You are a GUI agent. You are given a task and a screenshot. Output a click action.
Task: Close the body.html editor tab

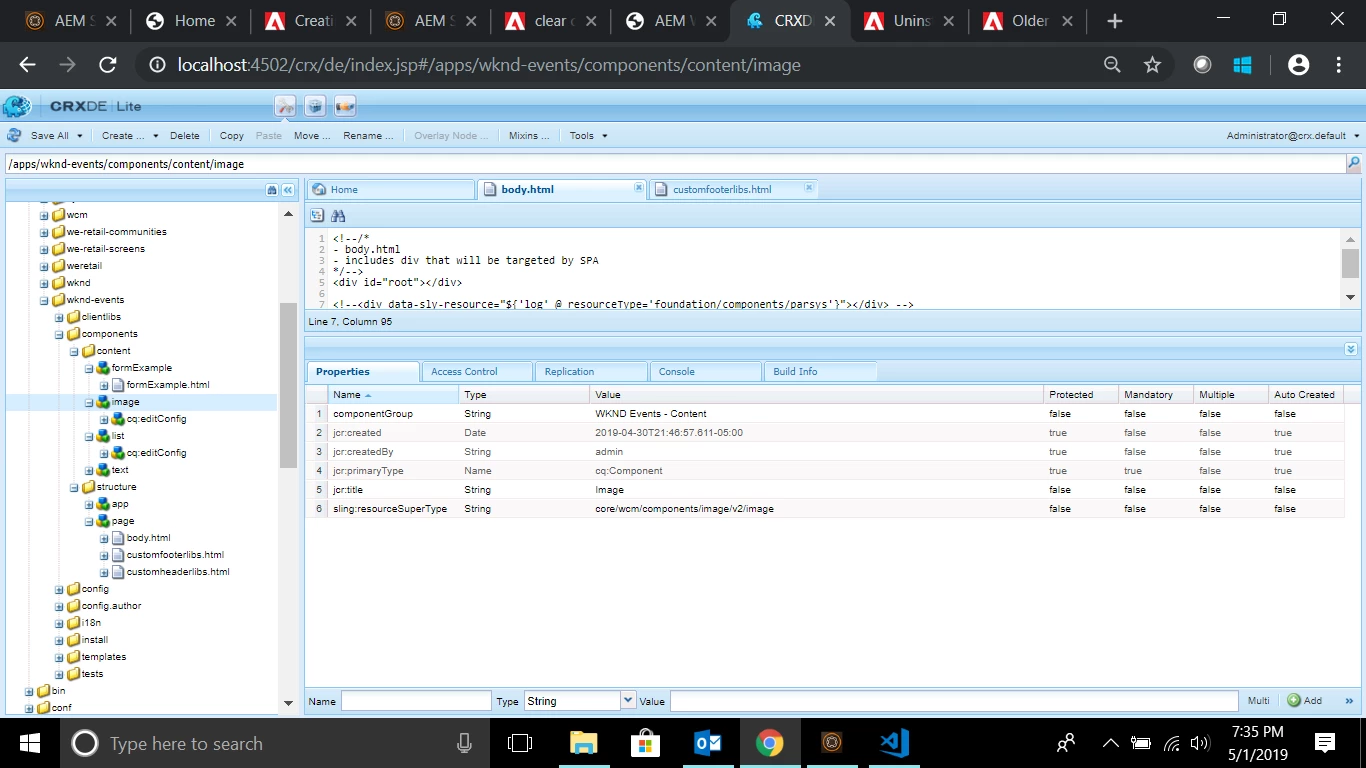[x=639, y=188]
